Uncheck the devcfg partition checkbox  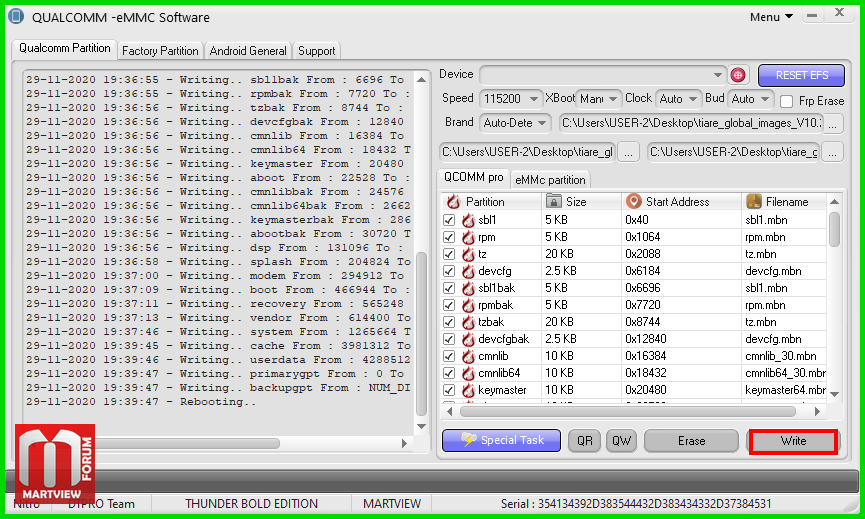pyautogui.click(x=448, y=271)
